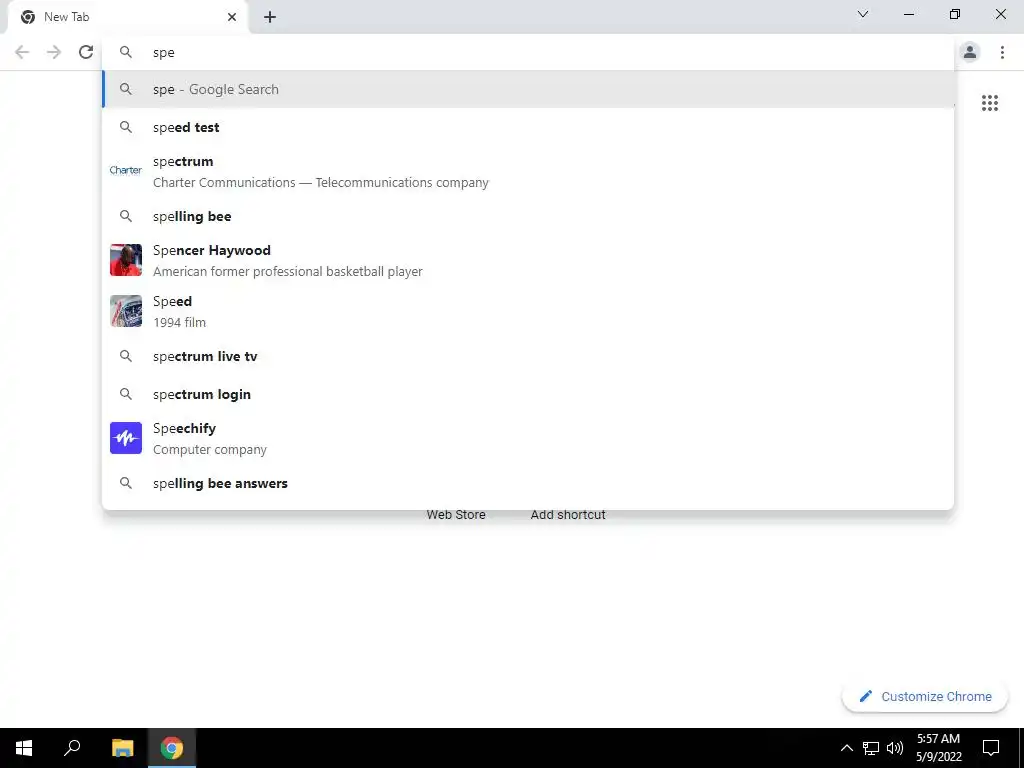Open the notification center icon
The width and height of the screenshot is (1024, 768).
tap(991, 748)
